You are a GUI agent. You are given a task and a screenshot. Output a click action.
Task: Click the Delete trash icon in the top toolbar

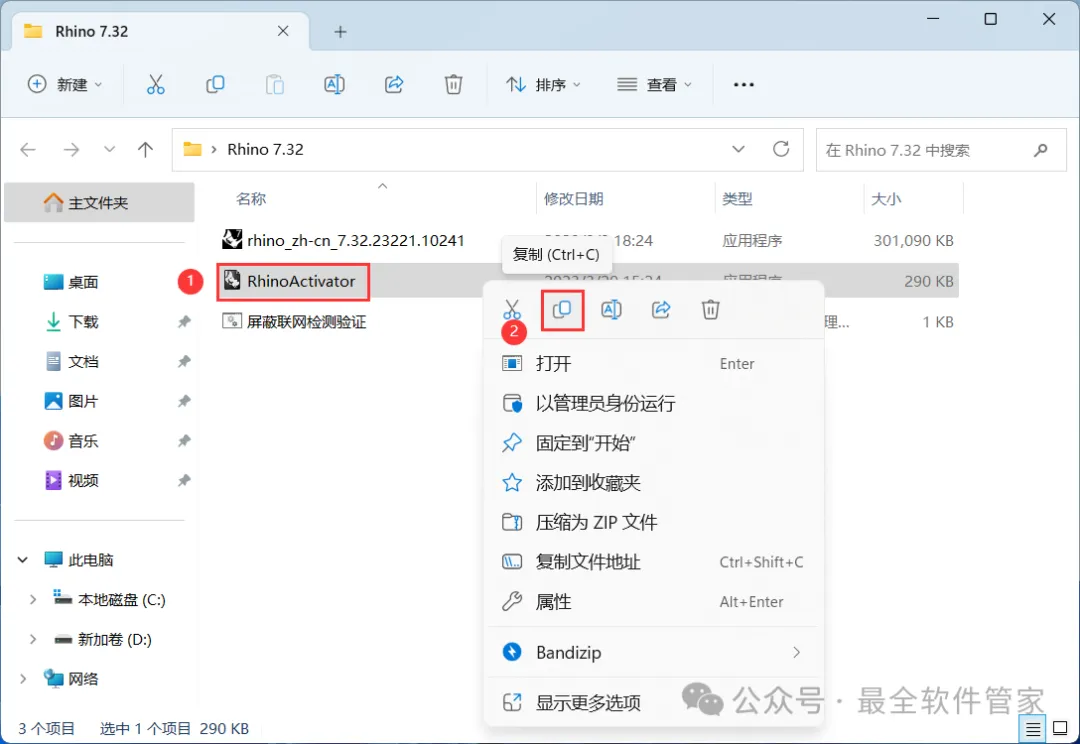pos(453,85)
